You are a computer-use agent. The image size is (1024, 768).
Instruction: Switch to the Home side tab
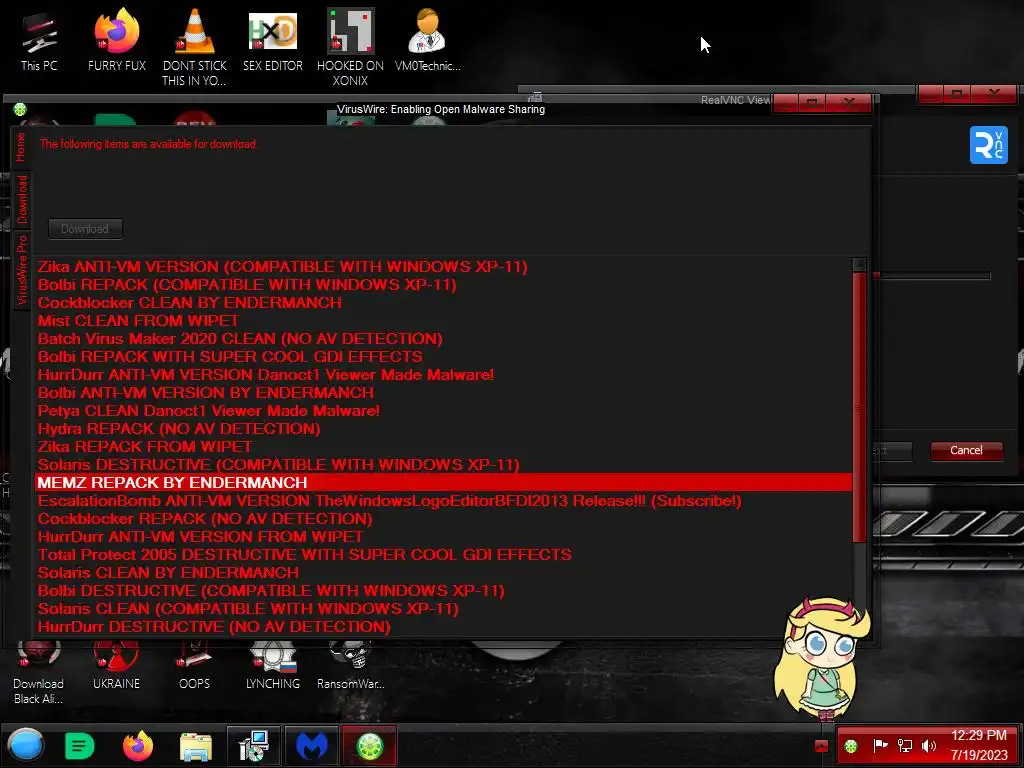pyautogui.click(x=20, y=147)
